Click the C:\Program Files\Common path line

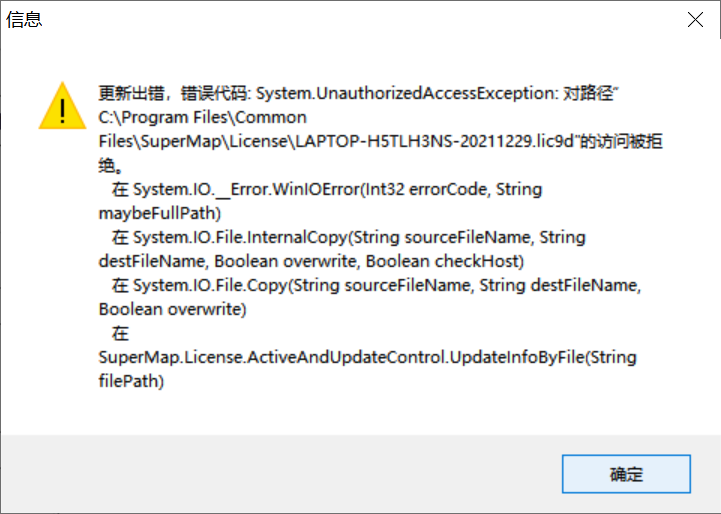click(202, 118)
